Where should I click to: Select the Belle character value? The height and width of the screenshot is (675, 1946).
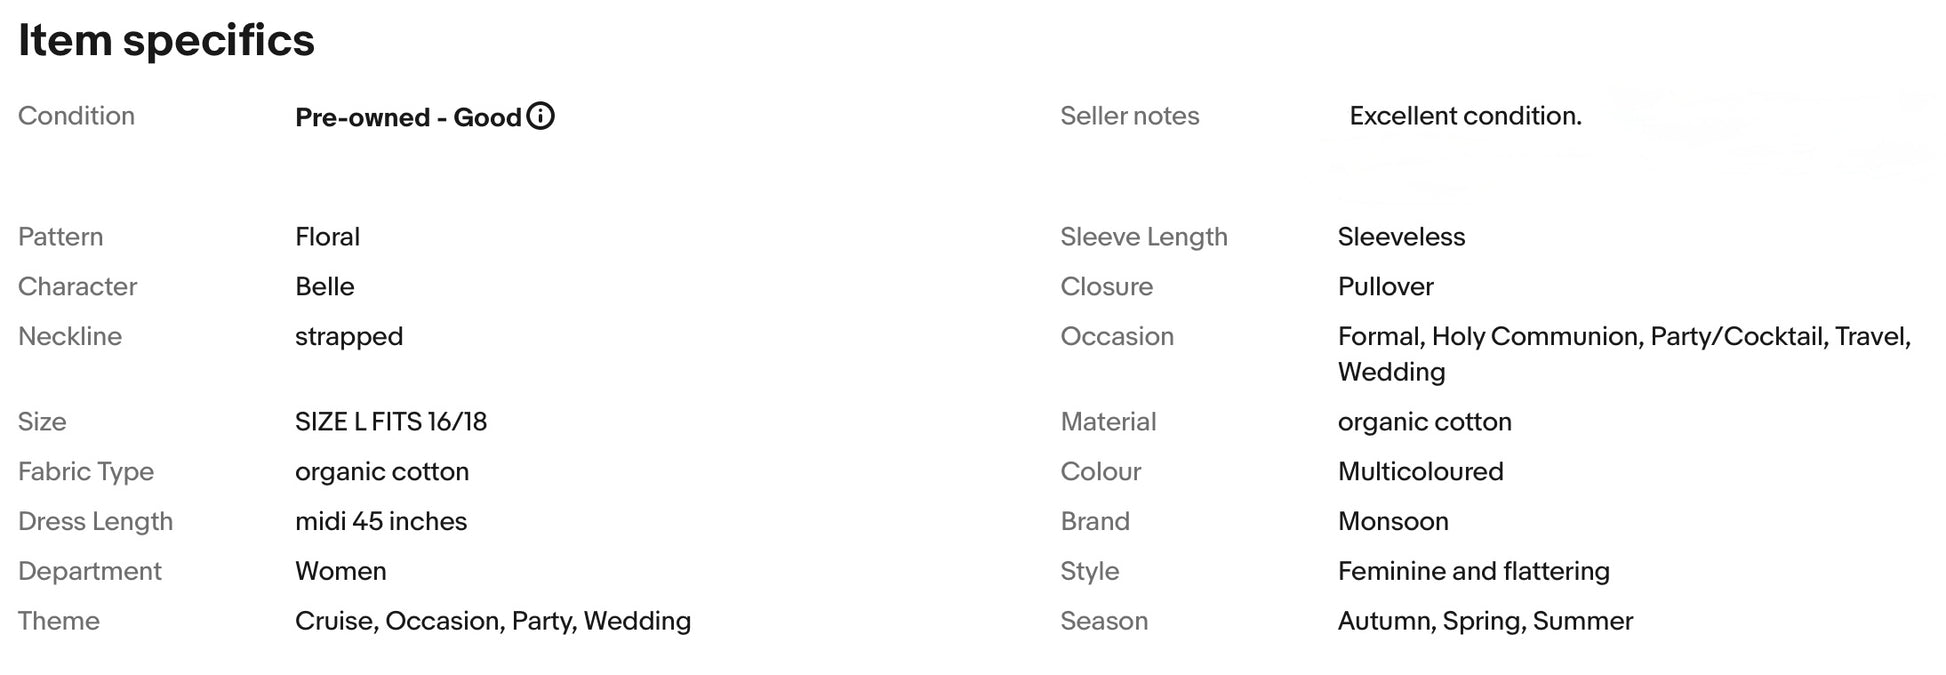[324, 287]
